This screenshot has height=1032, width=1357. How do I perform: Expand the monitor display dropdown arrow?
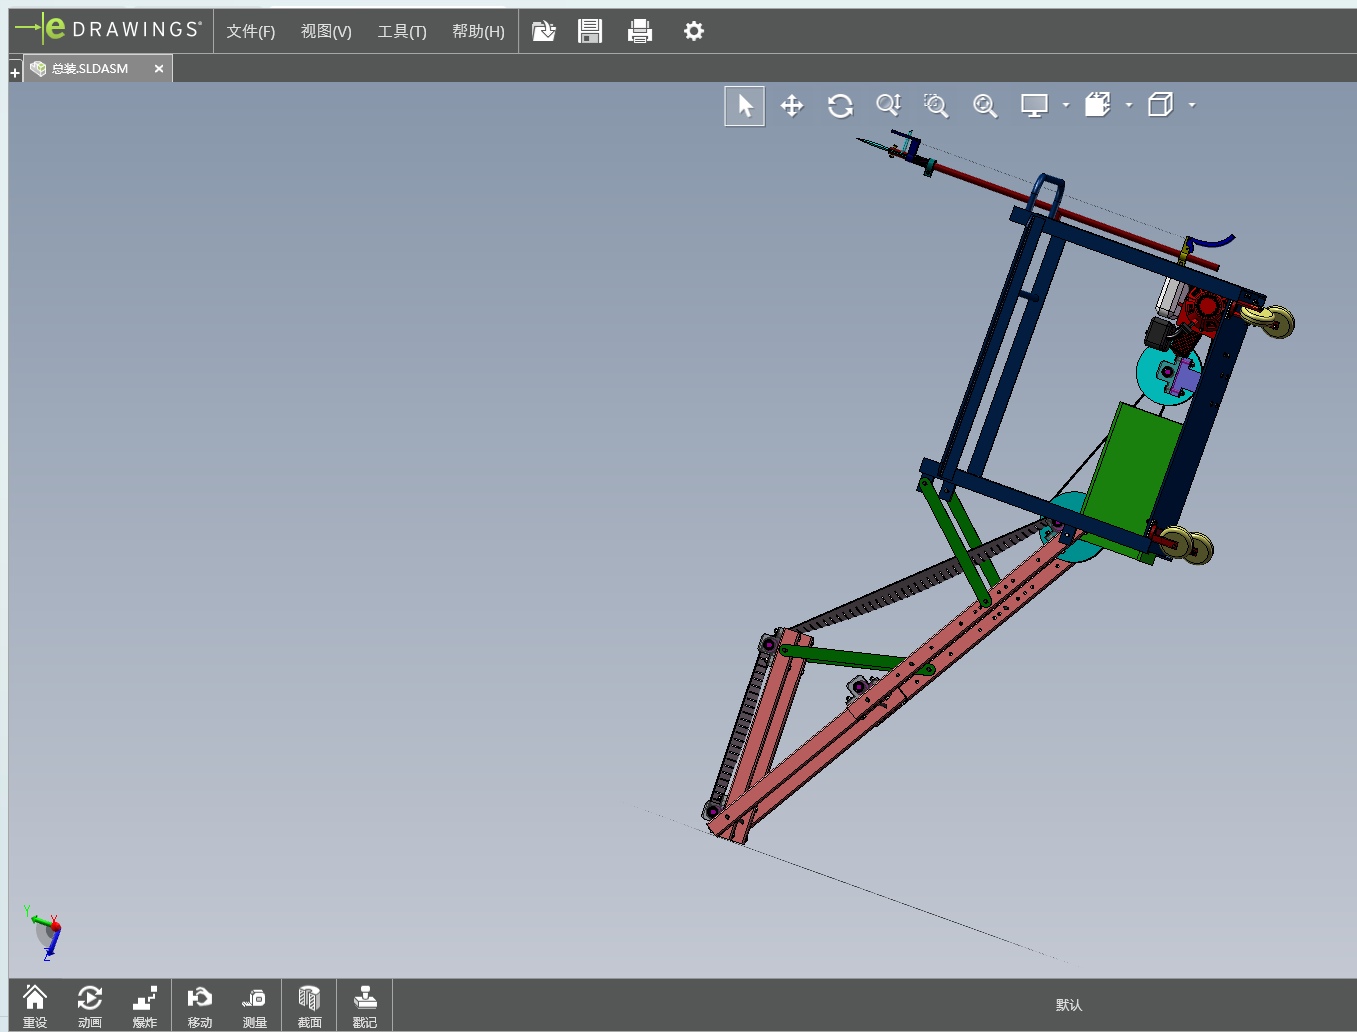[x=1066, y=105]
